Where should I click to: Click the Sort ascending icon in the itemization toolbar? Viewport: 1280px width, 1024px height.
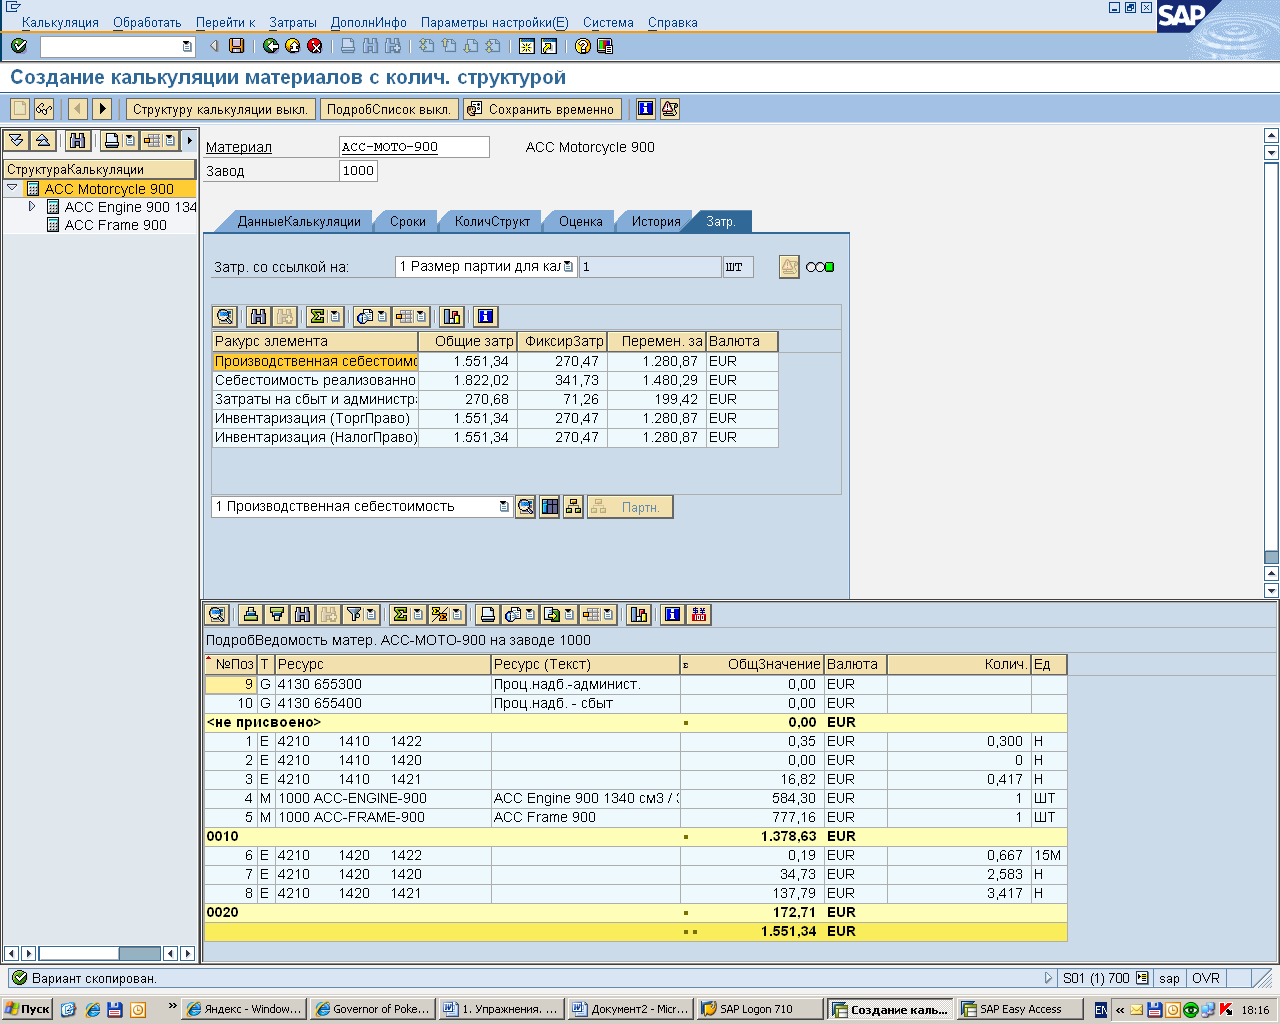pos(251,614)
